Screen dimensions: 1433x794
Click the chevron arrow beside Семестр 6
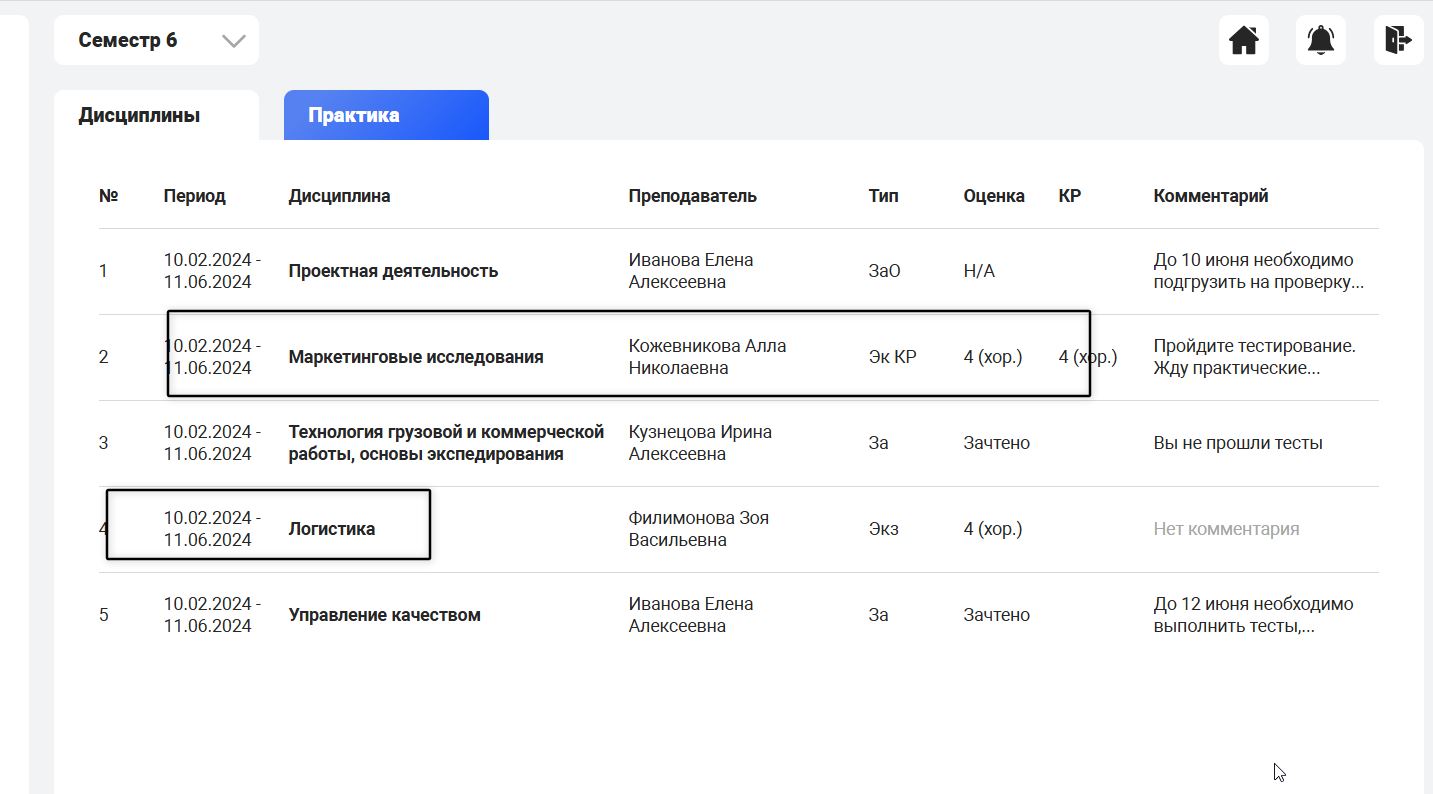pos(233,41)
